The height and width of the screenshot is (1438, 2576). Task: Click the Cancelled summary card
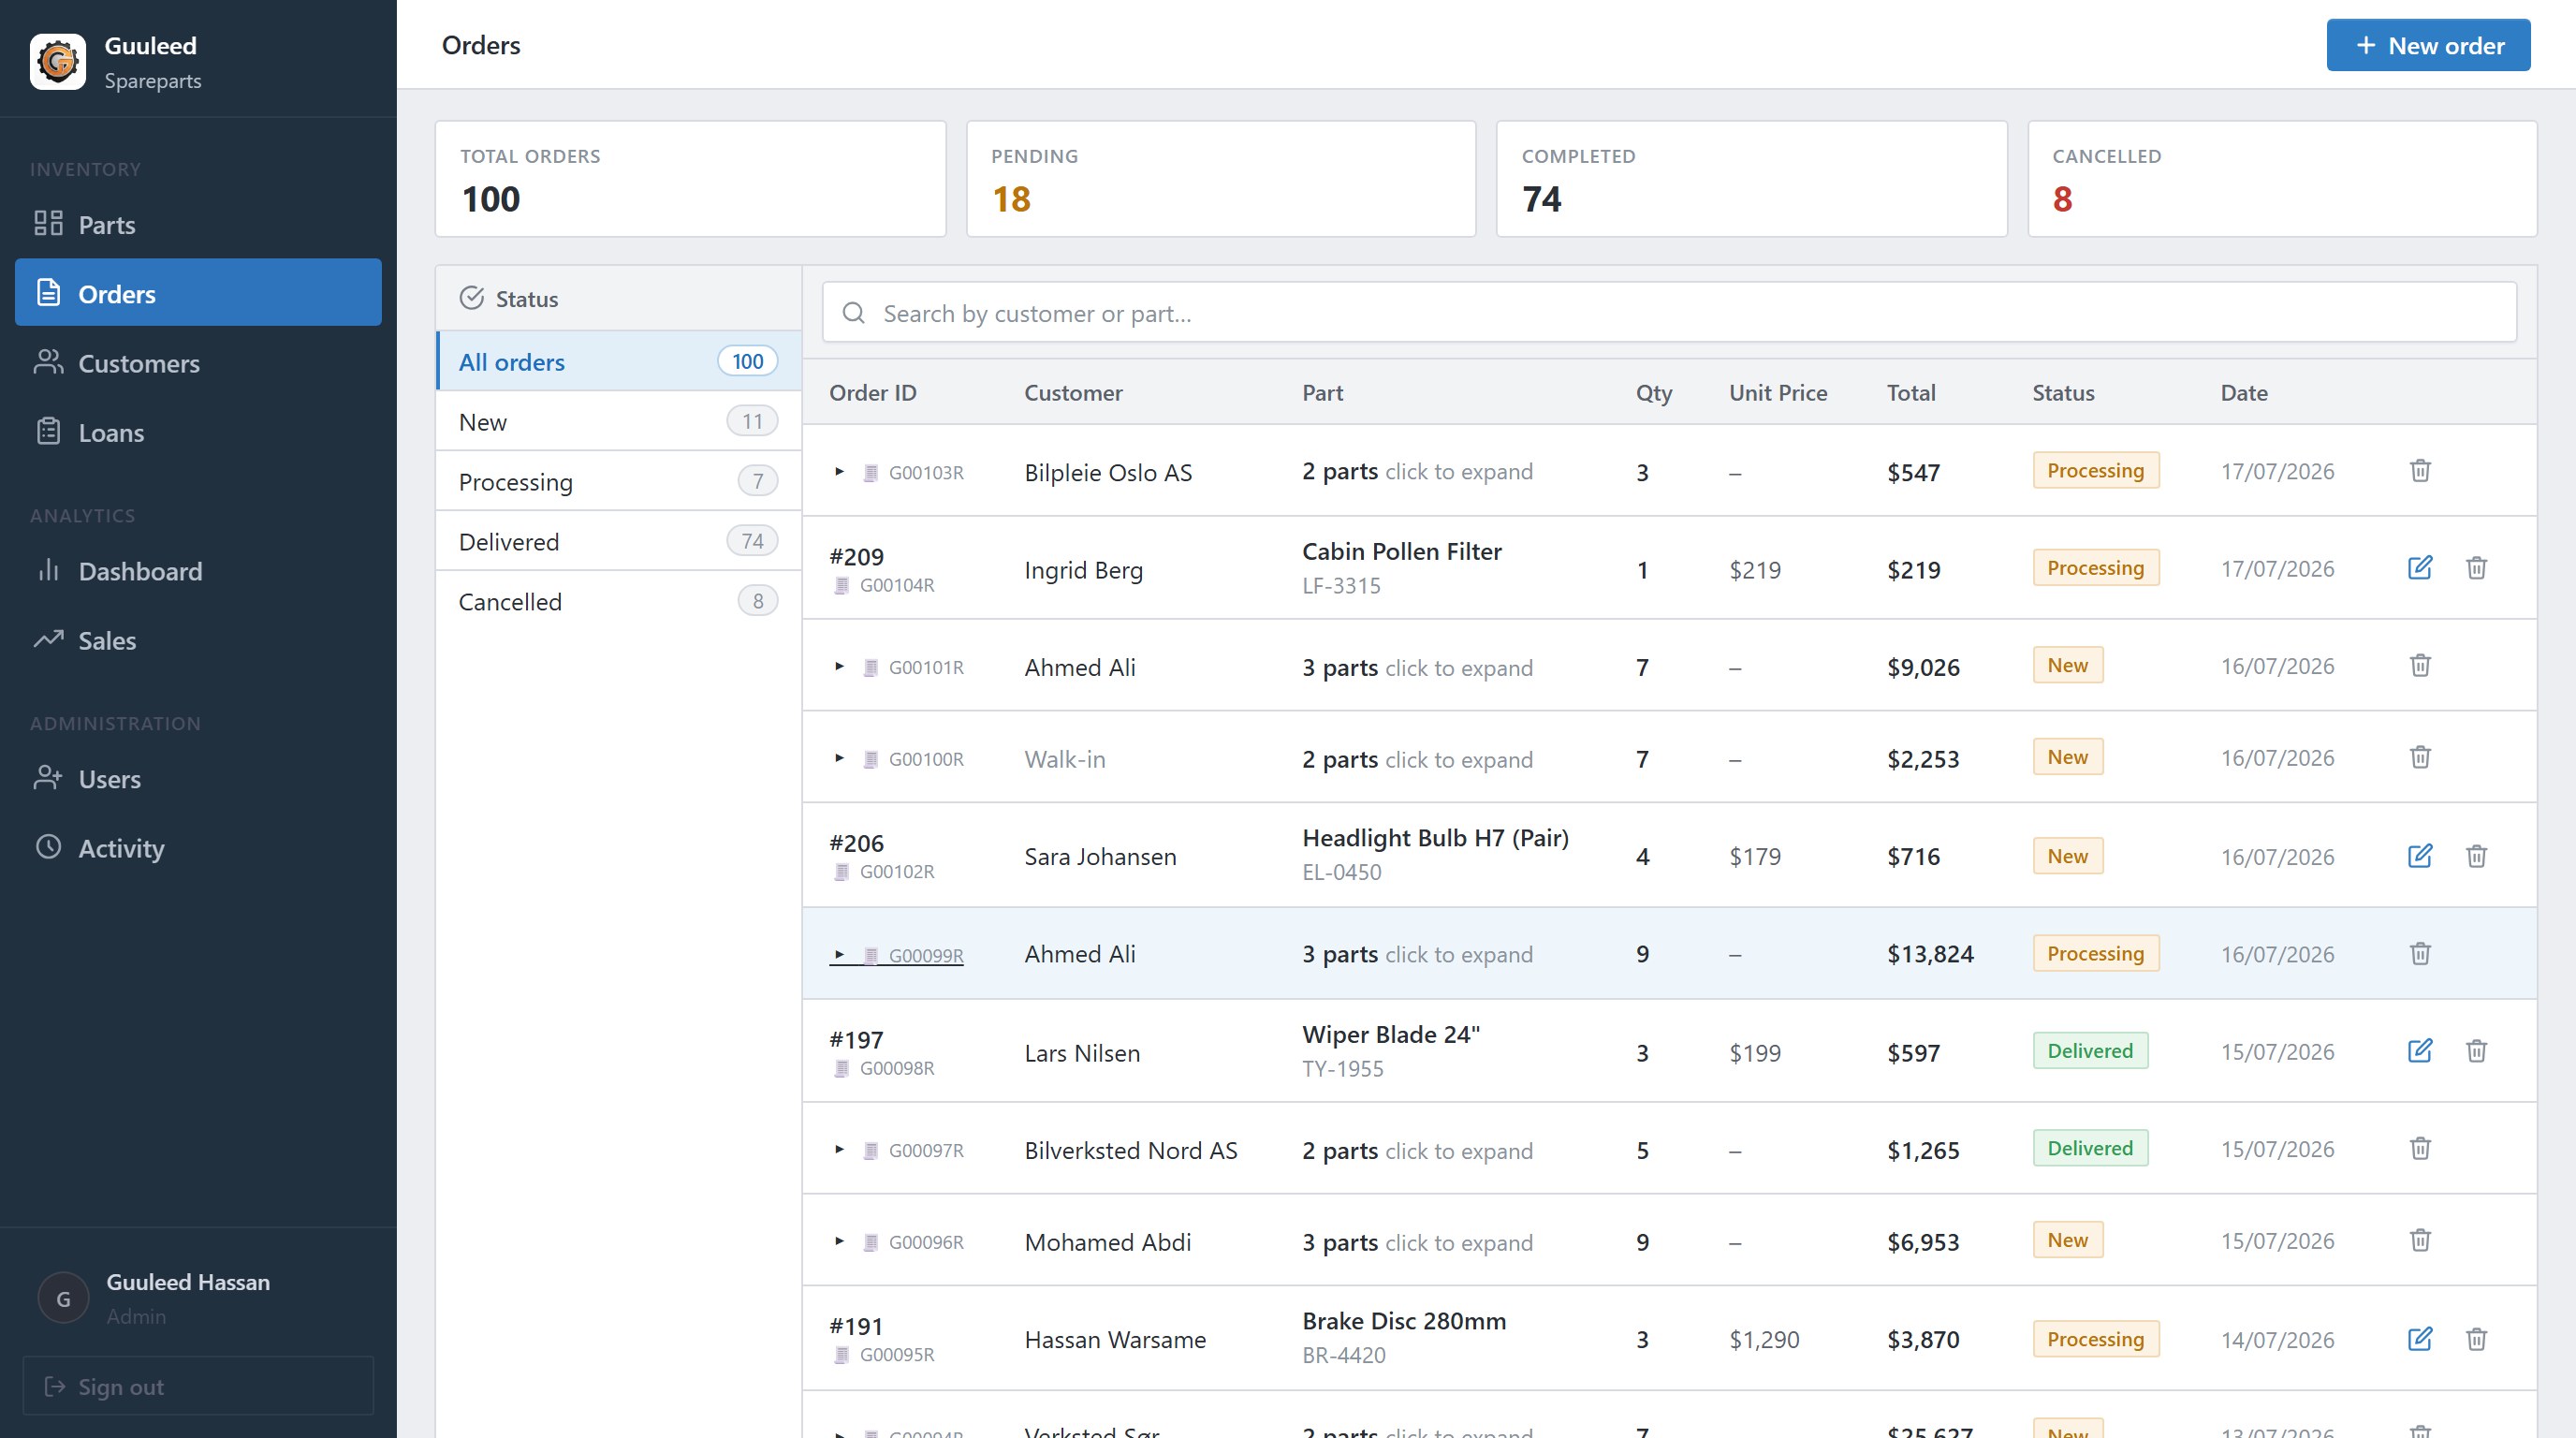pos(2282,179)
